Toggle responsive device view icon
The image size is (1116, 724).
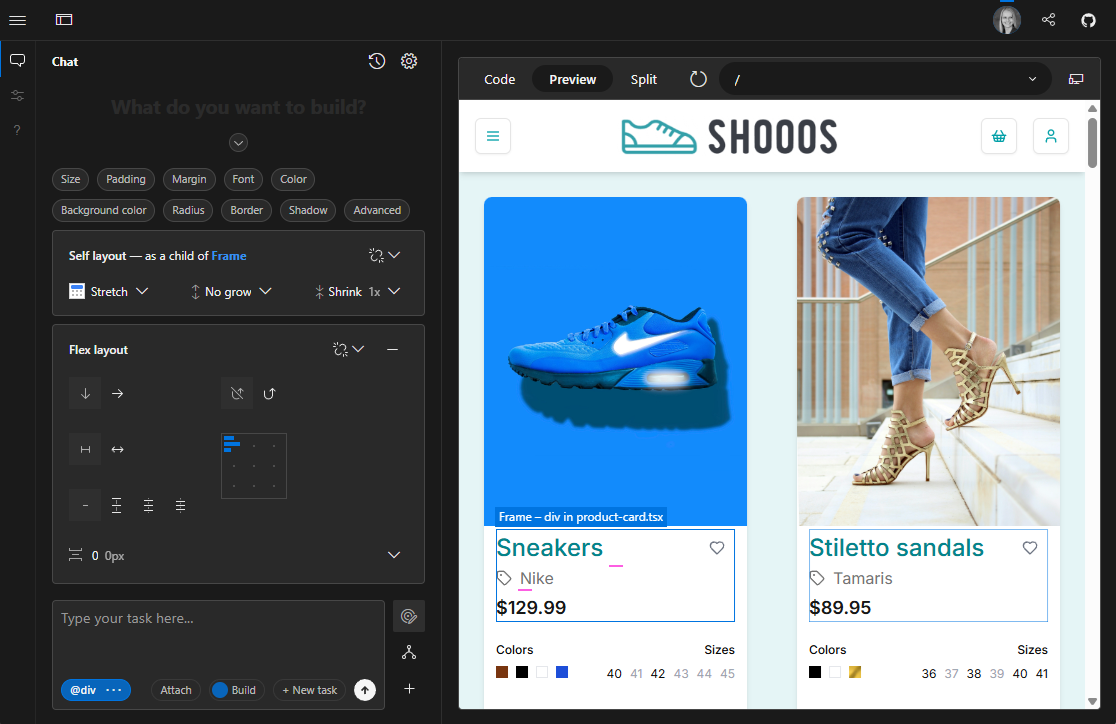click(1076, 79)
